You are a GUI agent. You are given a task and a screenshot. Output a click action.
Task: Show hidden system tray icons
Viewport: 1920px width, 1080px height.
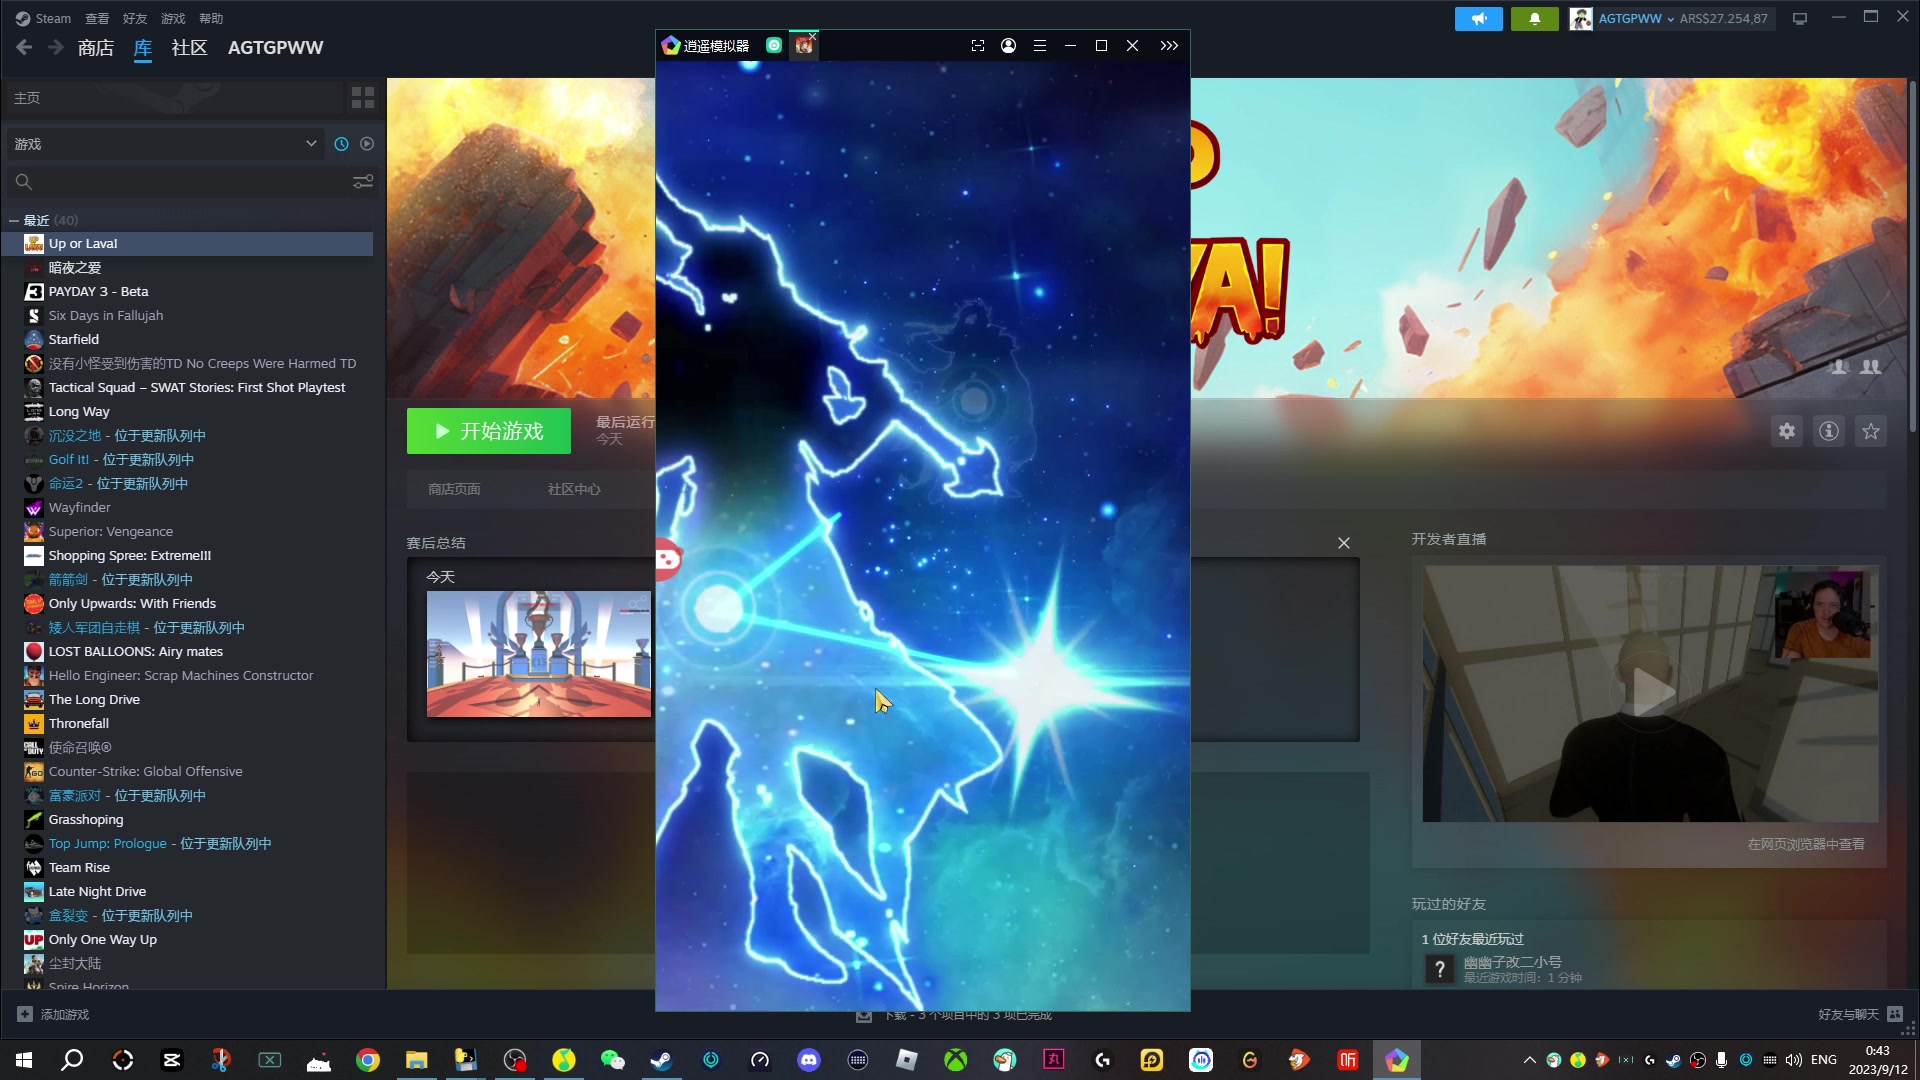(1529, 1060)
